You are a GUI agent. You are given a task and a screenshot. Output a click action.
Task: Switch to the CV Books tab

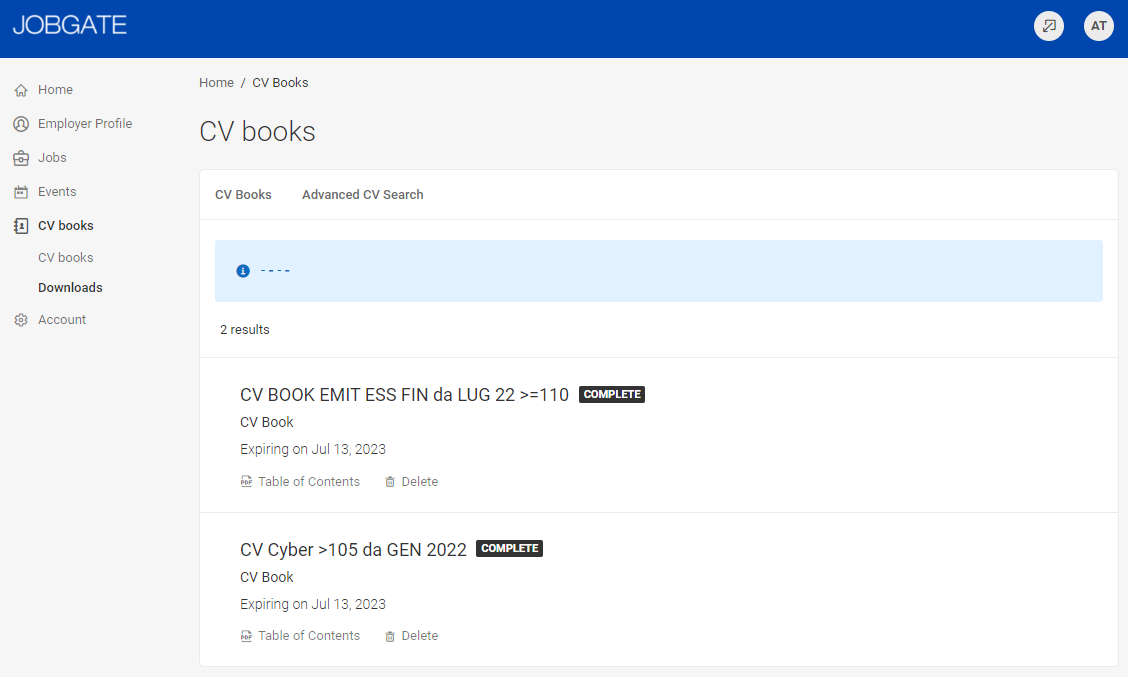pyautogui.click(x=243, y=195)
